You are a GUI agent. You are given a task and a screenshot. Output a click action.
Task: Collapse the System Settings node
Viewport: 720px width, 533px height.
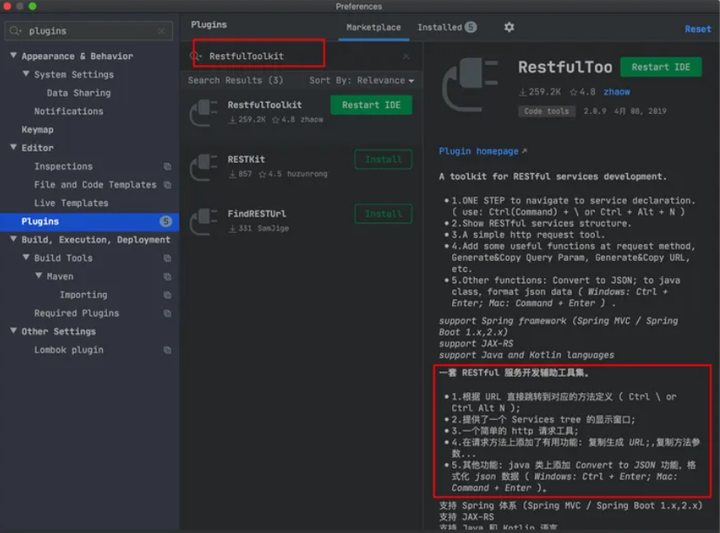(x=26, y=74)
